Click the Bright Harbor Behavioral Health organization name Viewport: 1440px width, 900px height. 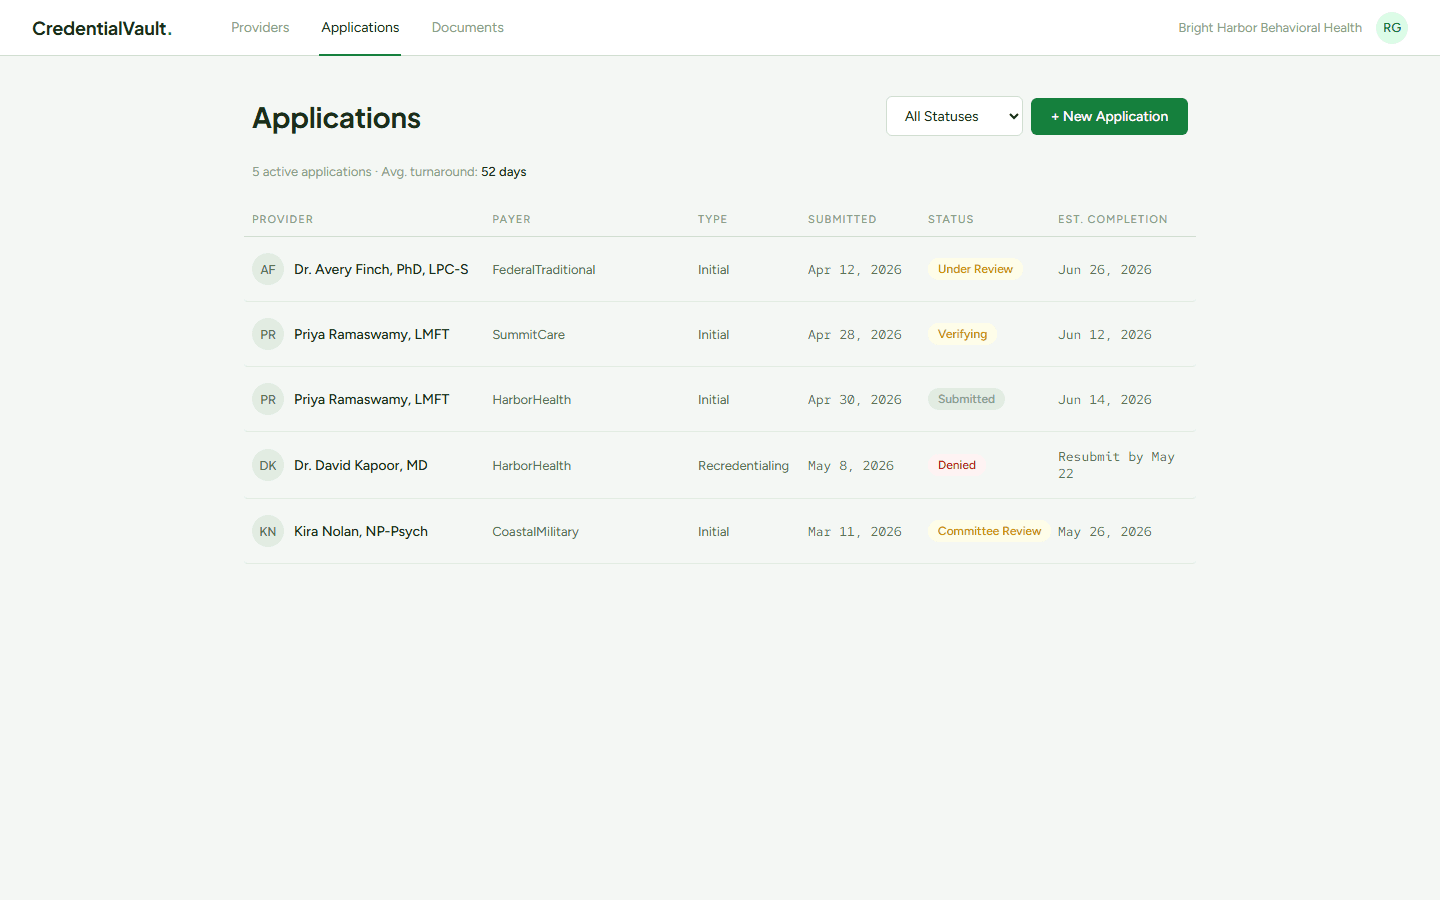coord(1270,28)
